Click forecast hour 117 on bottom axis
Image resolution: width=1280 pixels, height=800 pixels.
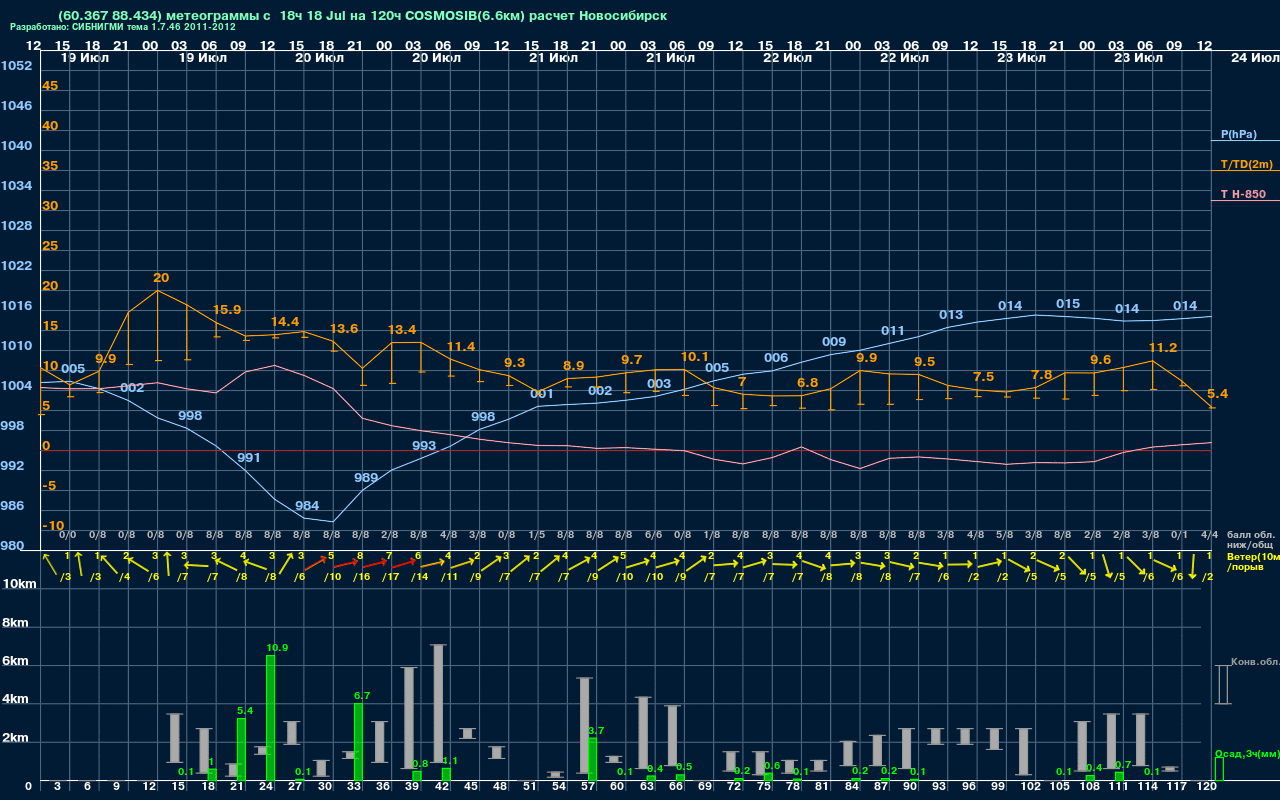[x=1177, y=787]
